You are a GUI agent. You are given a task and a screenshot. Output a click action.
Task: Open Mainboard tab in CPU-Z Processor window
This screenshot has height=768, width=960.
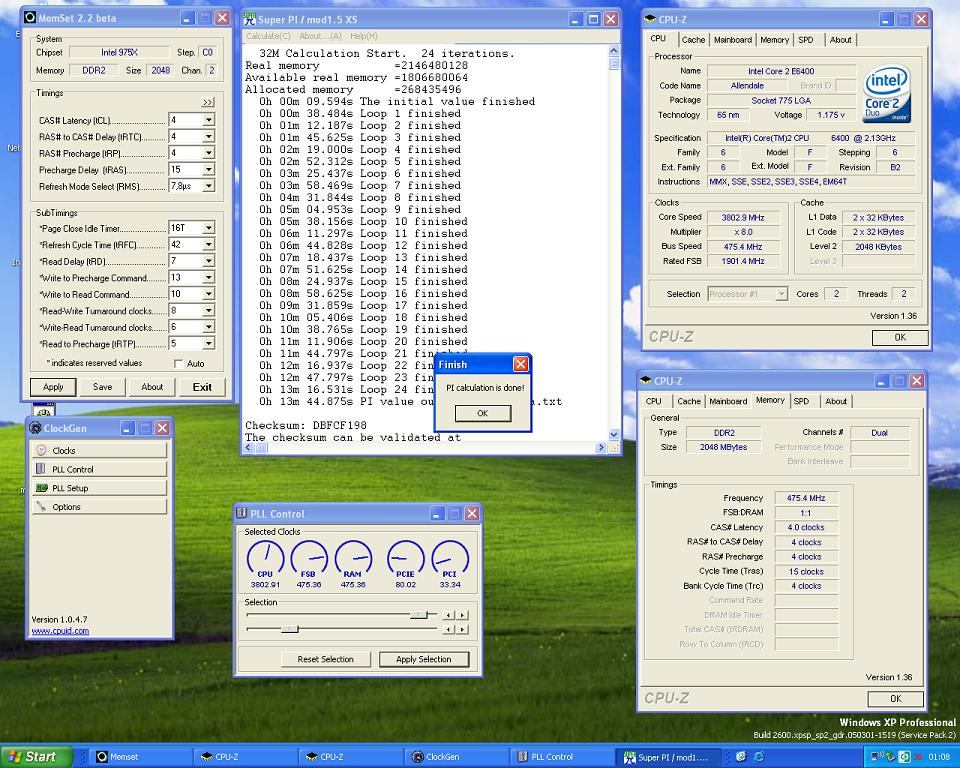[733, 40]
